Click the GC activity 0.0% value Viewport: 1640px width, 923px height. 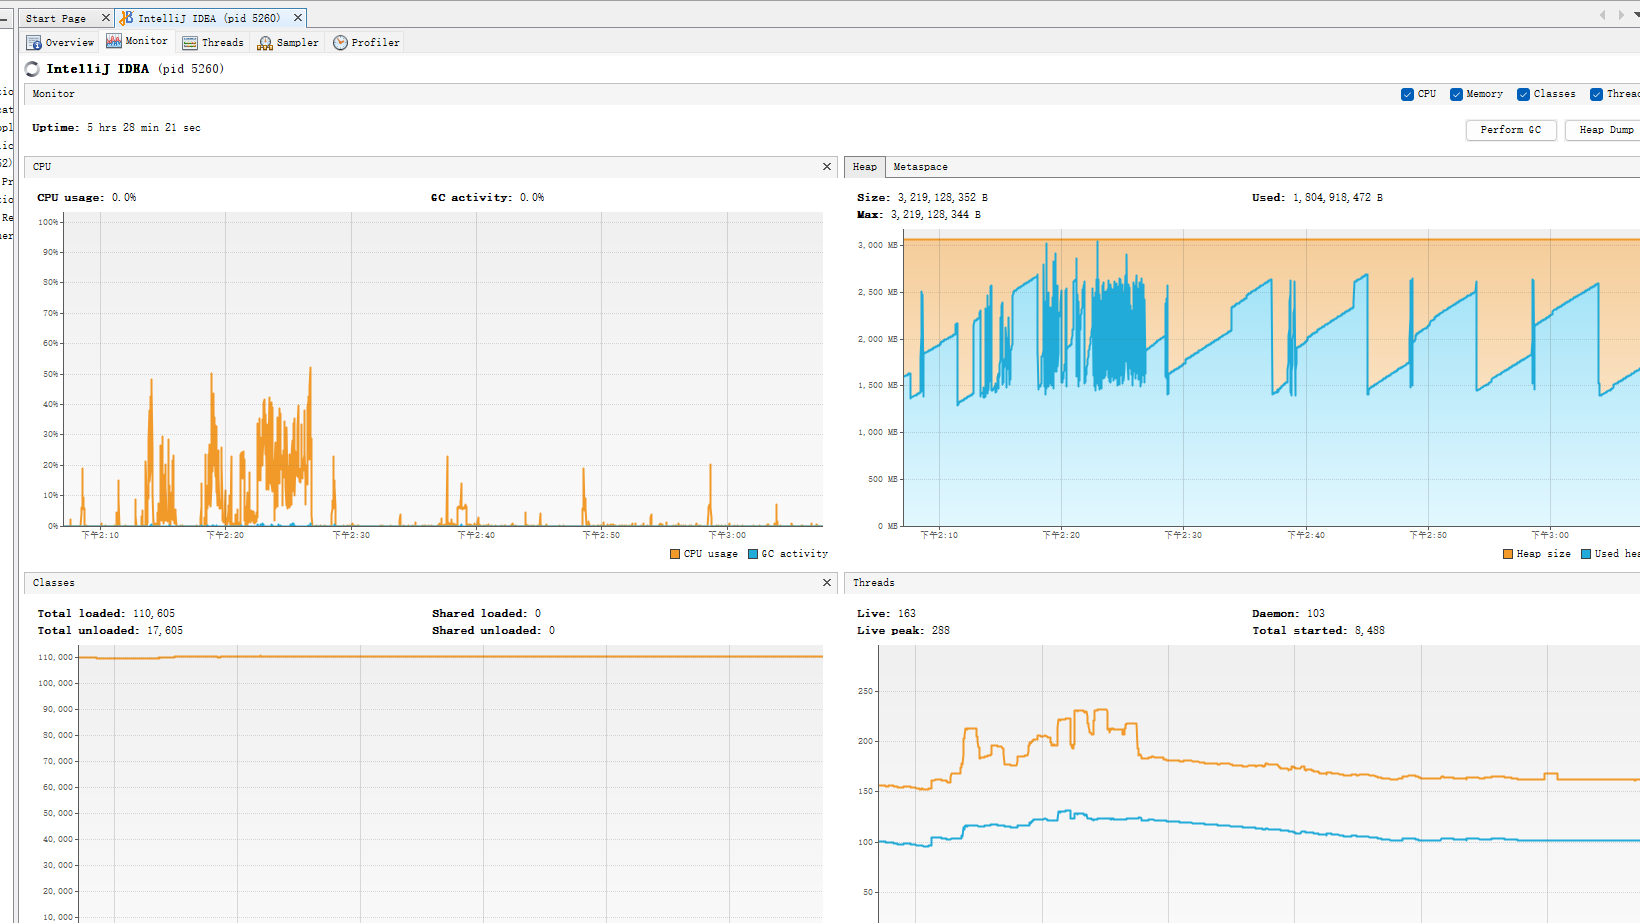point(532,198)
